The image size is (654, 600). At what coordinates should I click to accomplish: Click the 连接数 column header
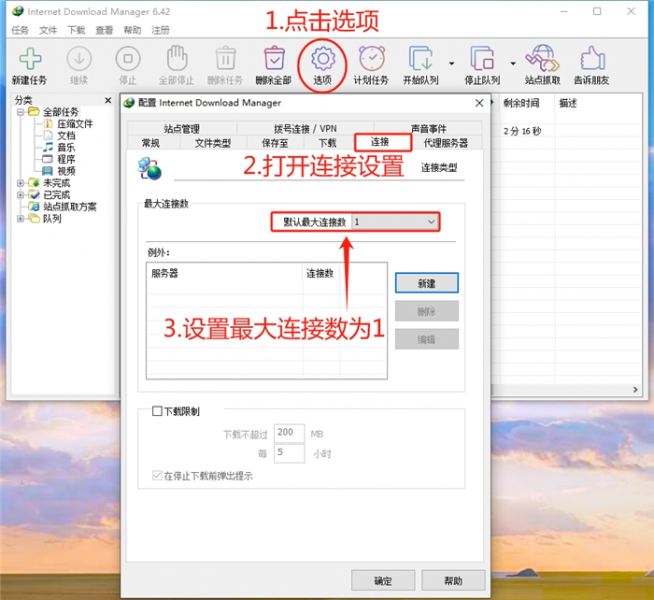pyautogui.click(x=320, y=274)
